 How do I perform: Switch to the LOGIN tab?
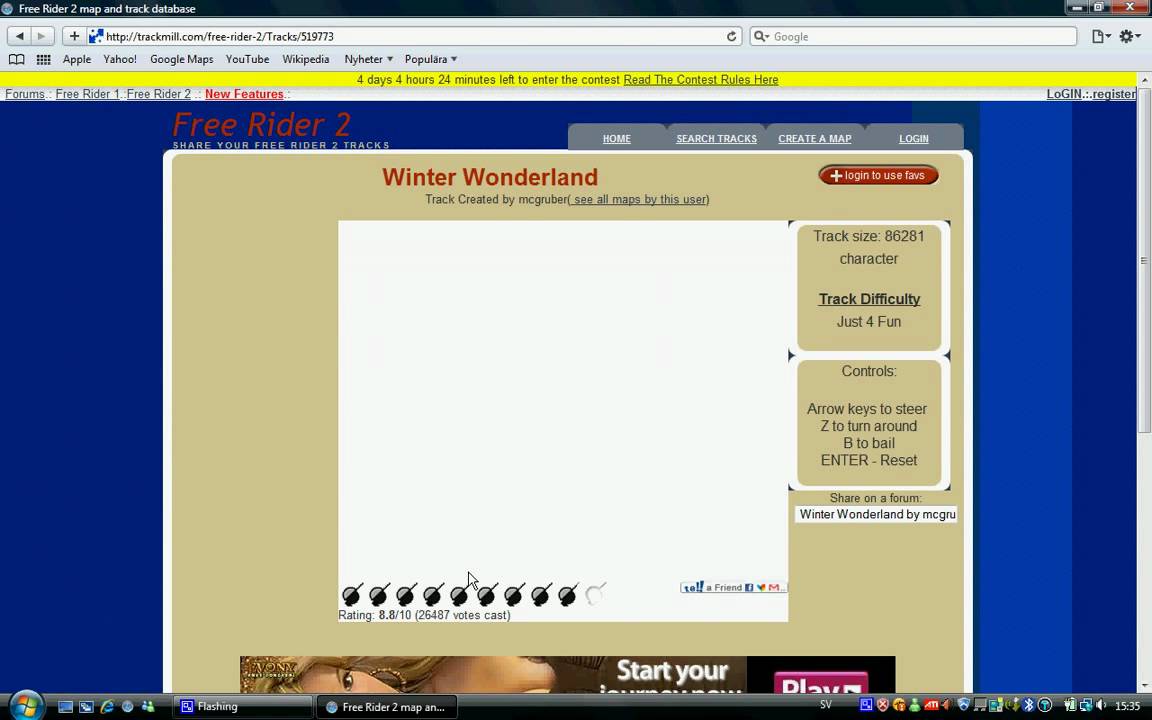tap(914, 139)
